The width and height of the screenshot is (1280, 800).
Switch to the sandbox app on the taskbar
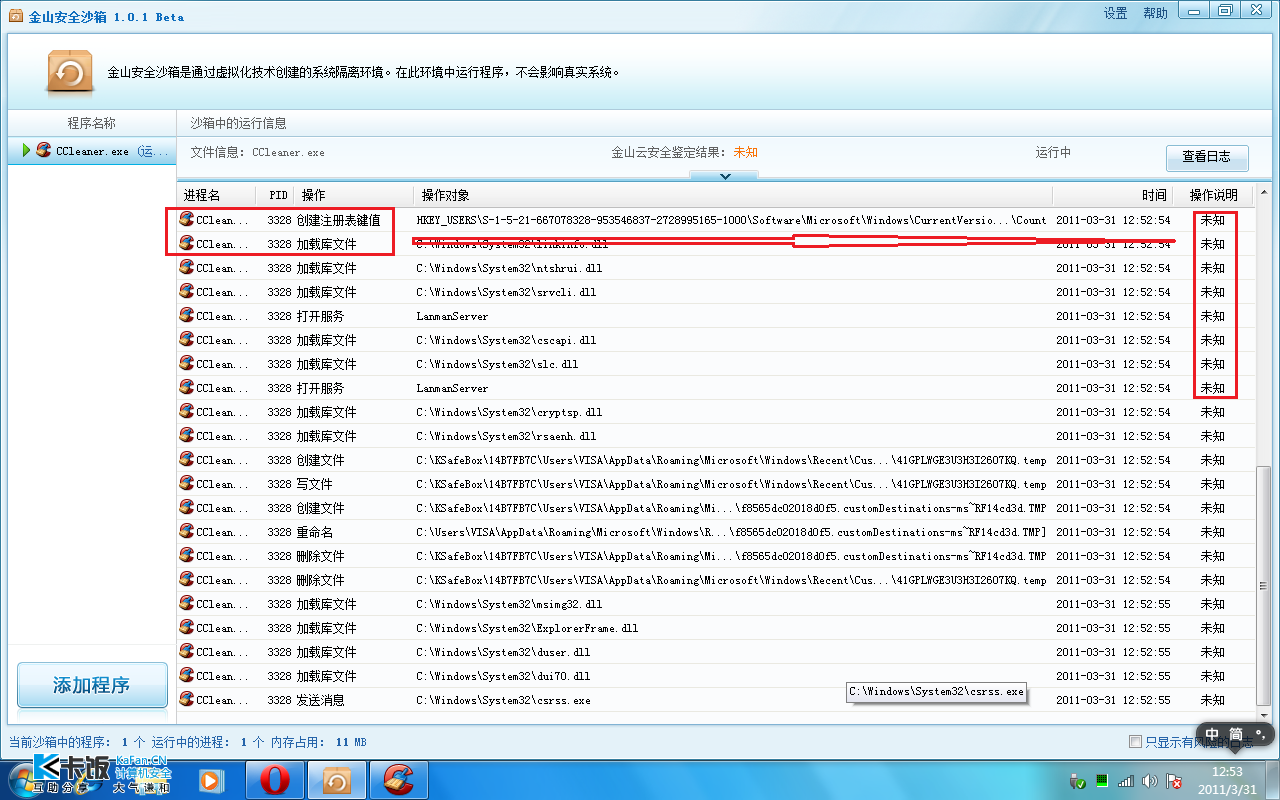[x=337, y=779]
